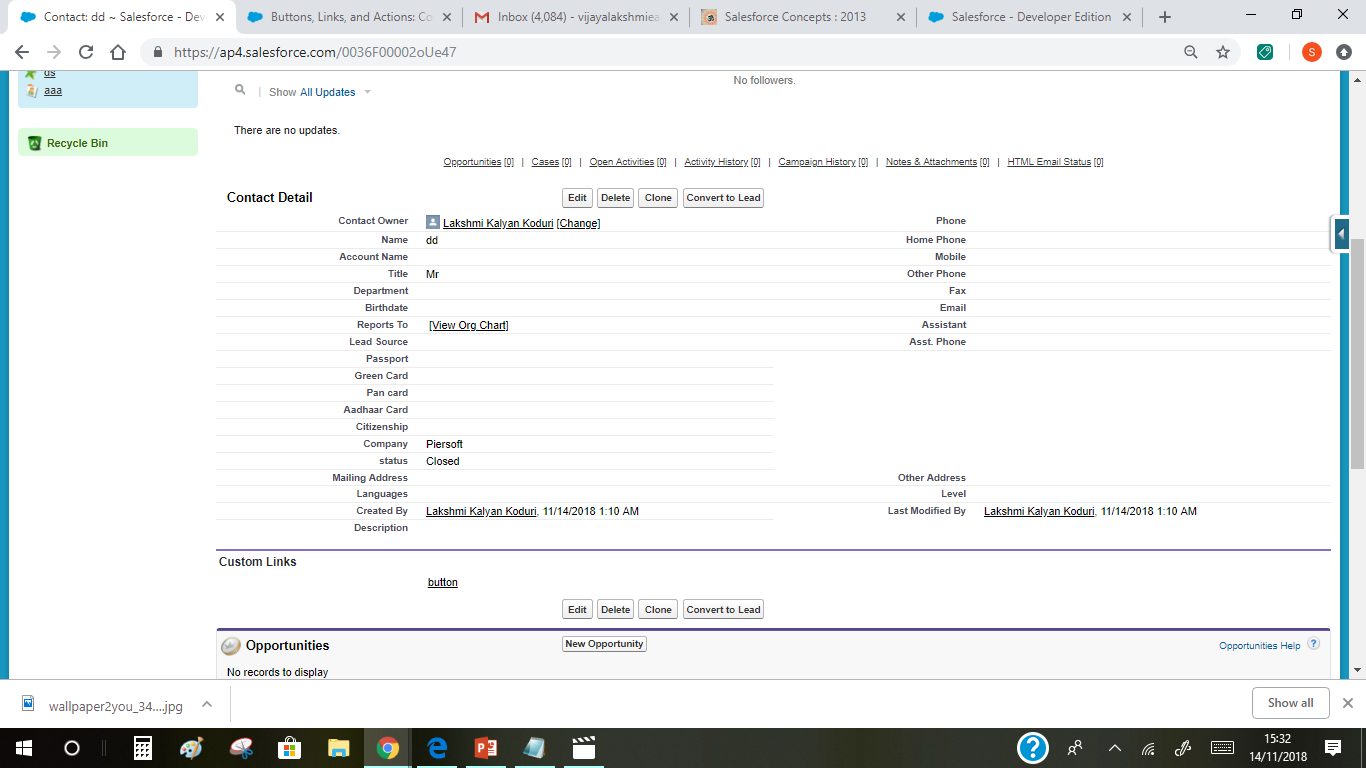Jump to Campaign History link
This screenshot has height=768, width=1366.
[x=817, y=162]
